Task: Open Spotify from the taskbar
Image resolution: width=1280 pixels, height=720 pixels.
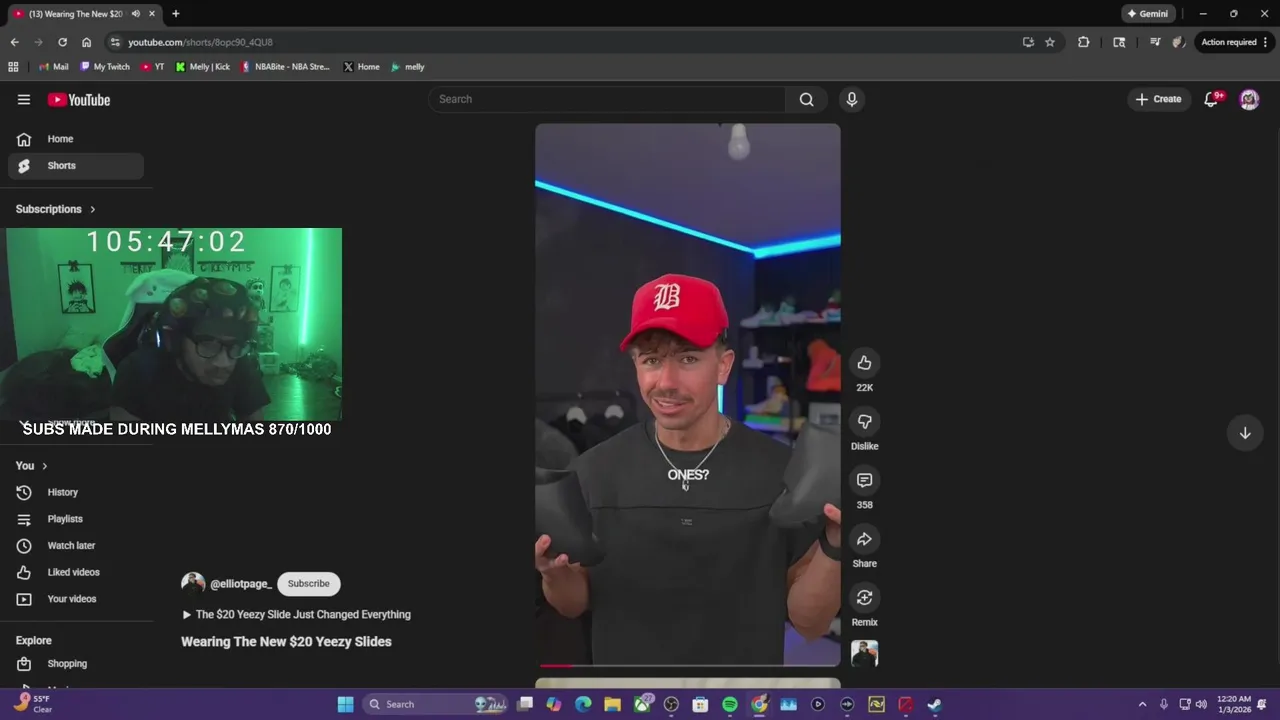Action: point(730,704)
